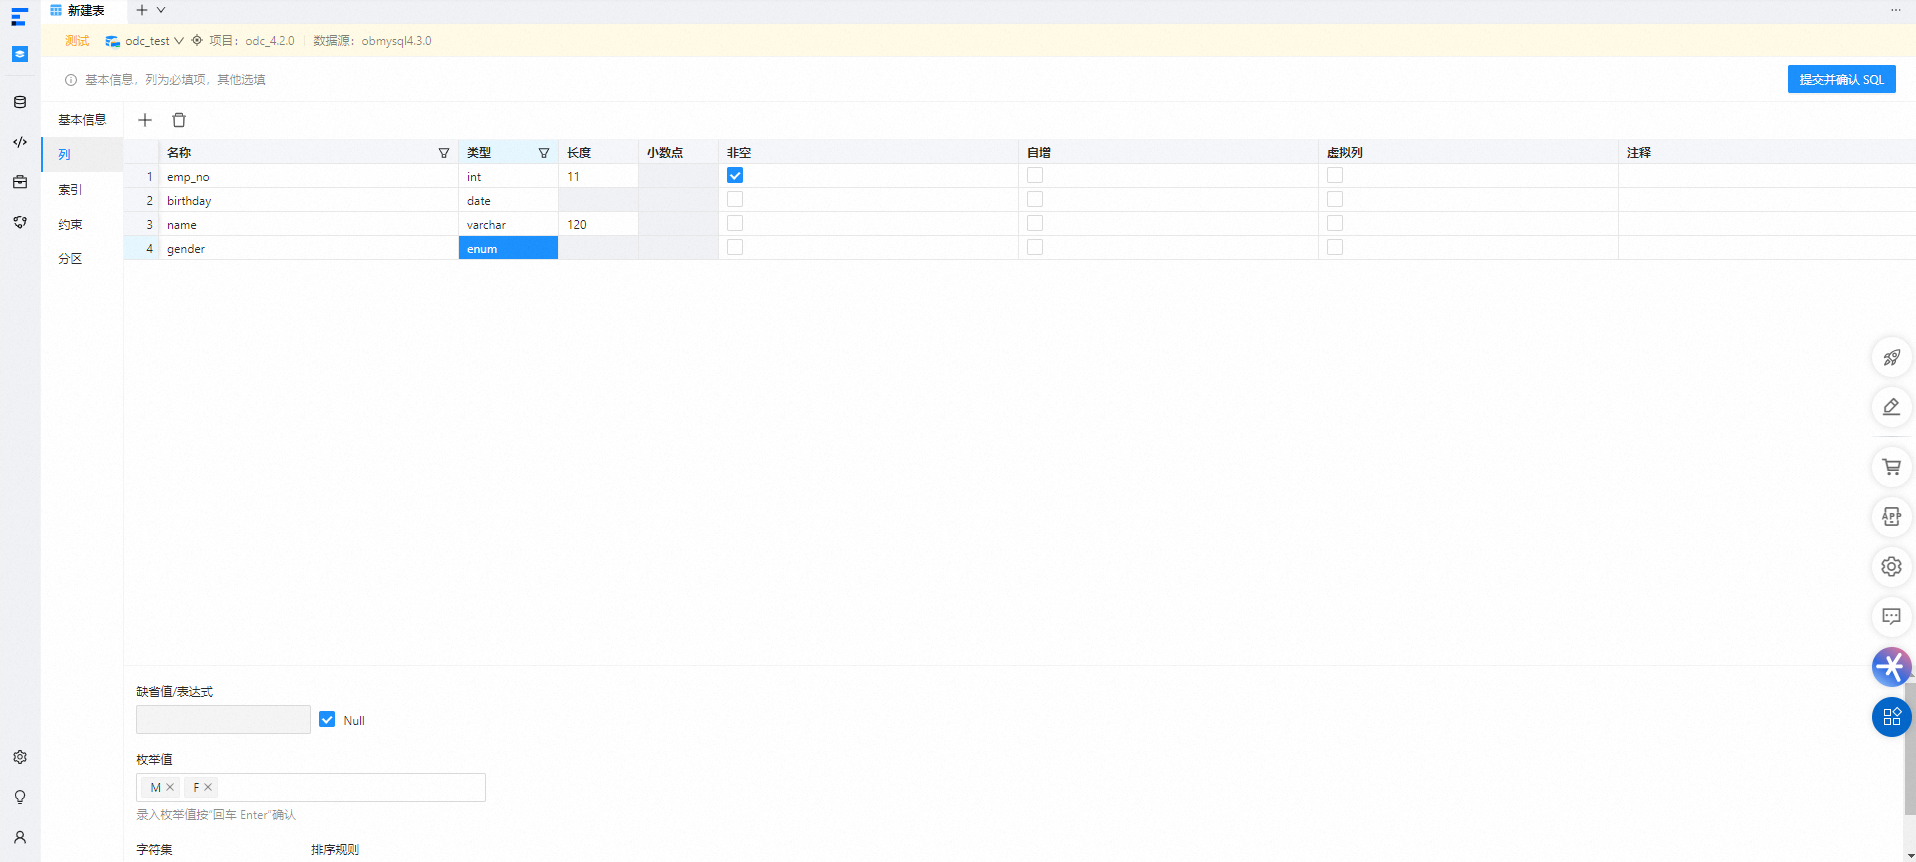1916x862 pixels.
Task: Open the 分区 section
Action: [82, 259]
